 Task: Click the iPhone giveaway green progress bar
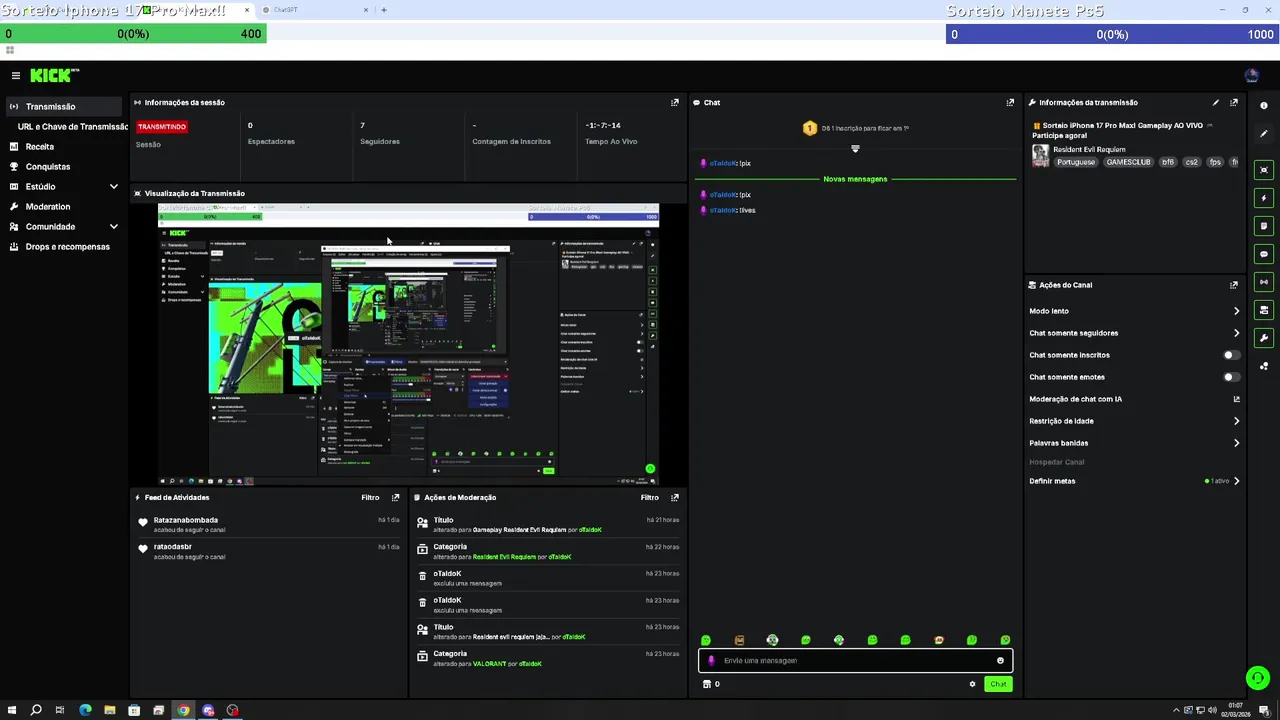(x=133, y=34)
